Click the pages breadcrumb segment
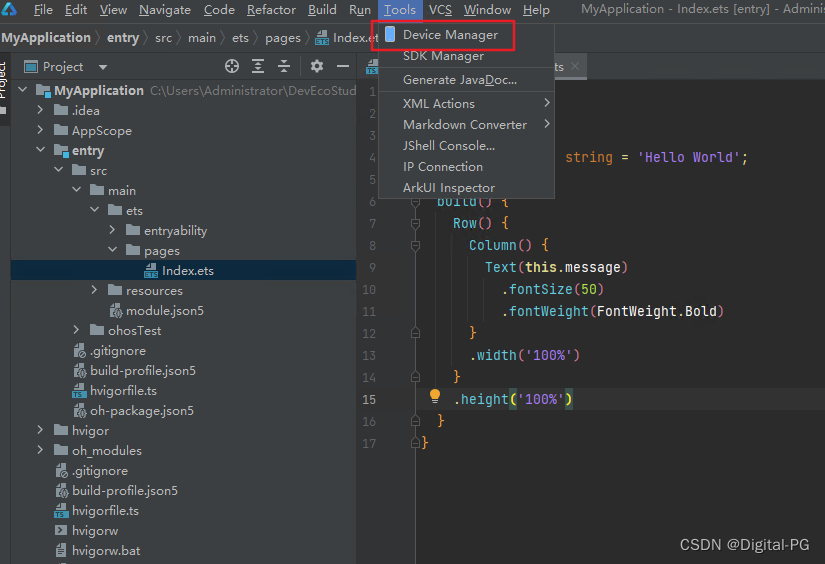Viewport: 825px width, 564px height. pos(283,38)
